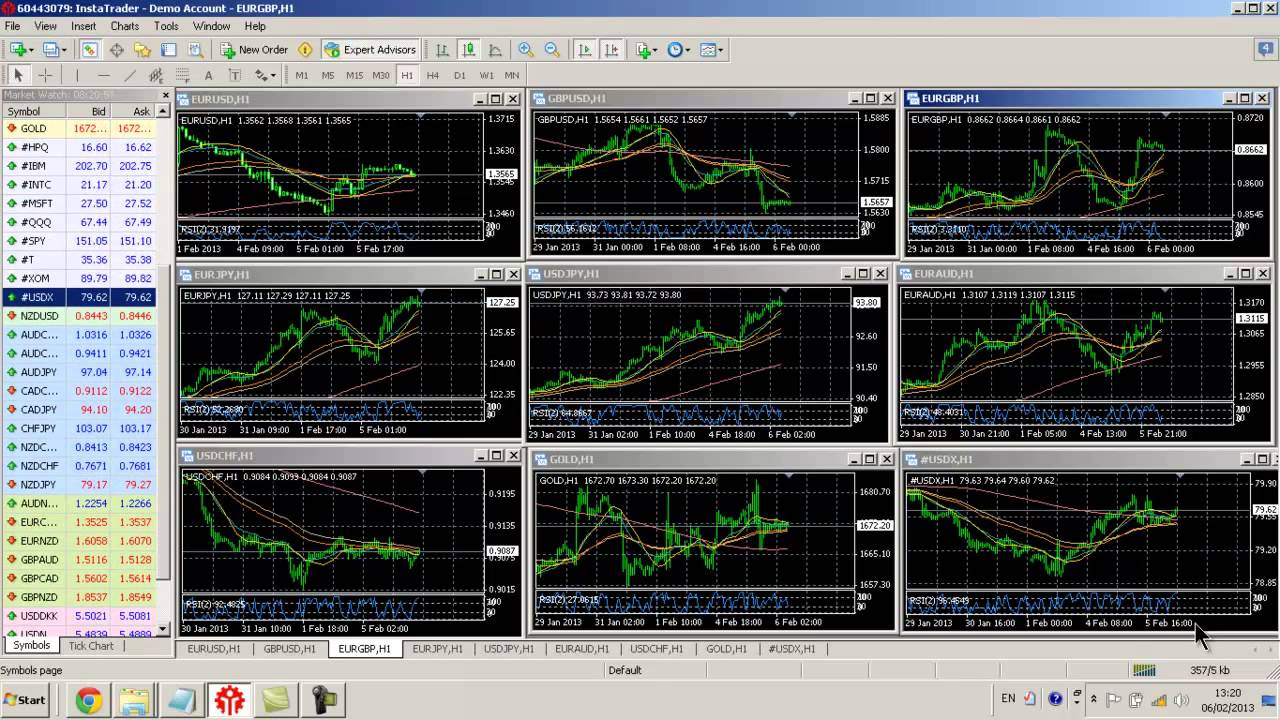
Task: Open the Profiles toolbar icon
Action: point(49,49)
